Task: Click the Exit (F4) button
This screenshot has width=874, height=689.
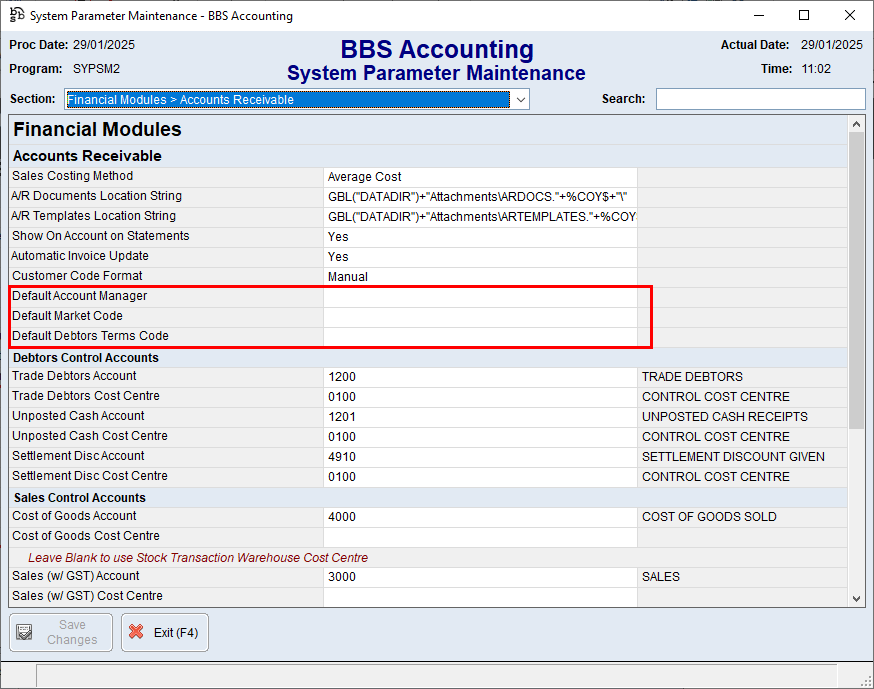Action: point(165,633)
